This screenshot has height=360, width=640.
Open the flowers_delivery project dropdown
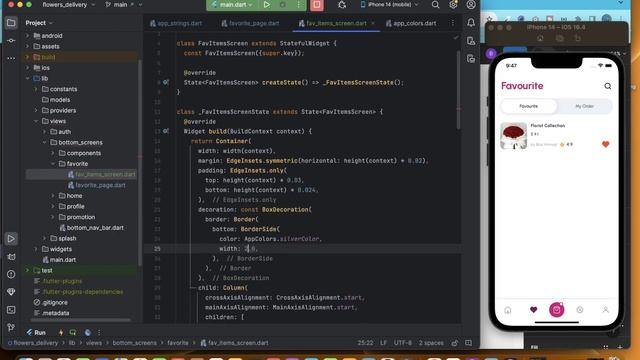(x=68, y=5)
